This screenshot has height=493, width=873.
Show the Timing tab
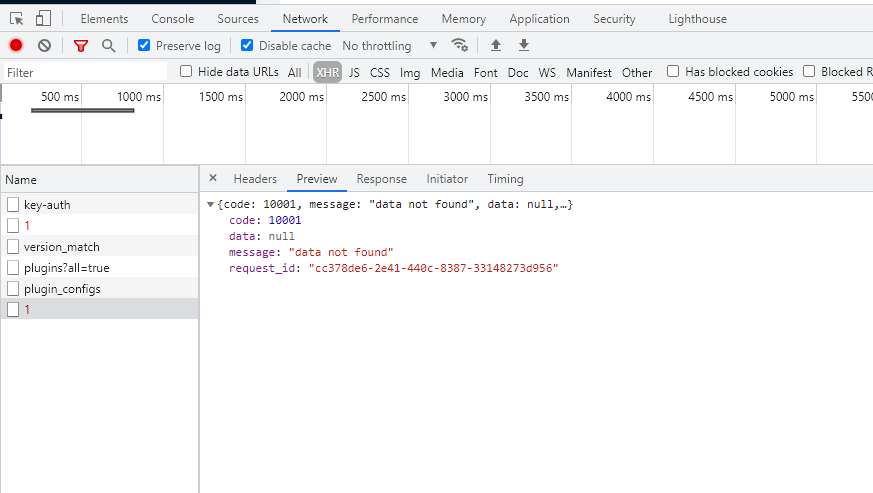505,179
